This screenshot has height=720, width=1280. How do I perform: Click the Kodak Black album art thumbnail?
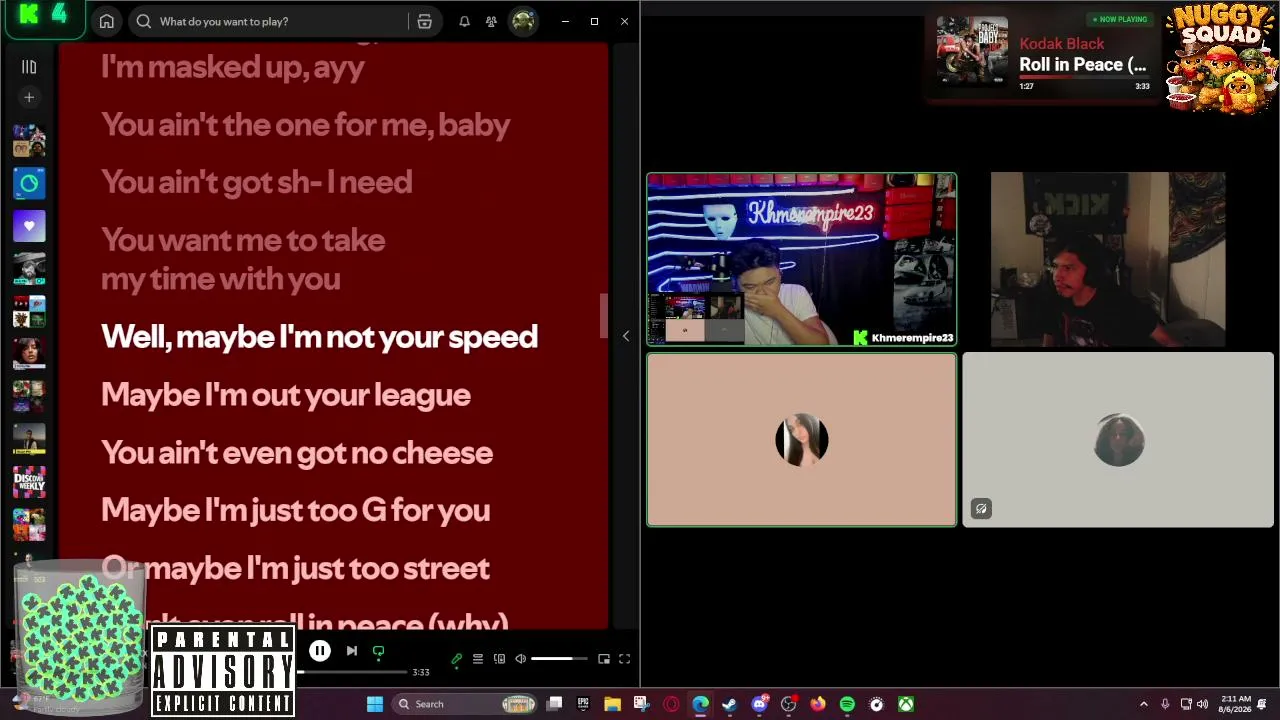[x=972, y=52]
